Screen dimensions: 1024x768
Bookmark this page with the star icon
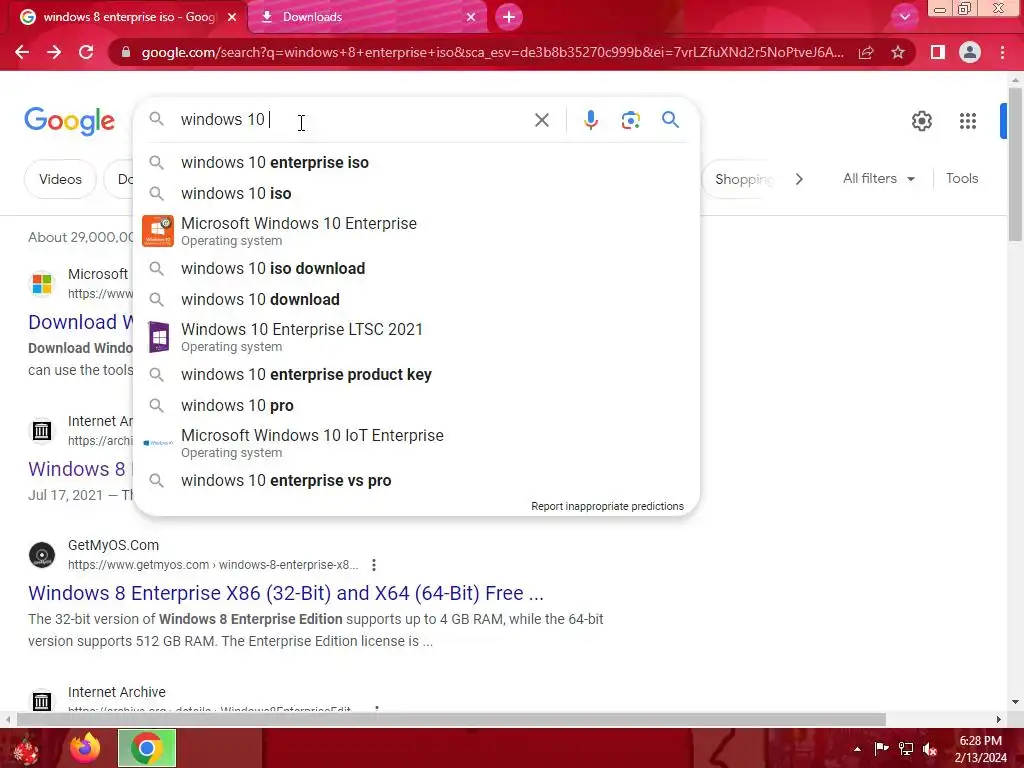tap(898, 52)
